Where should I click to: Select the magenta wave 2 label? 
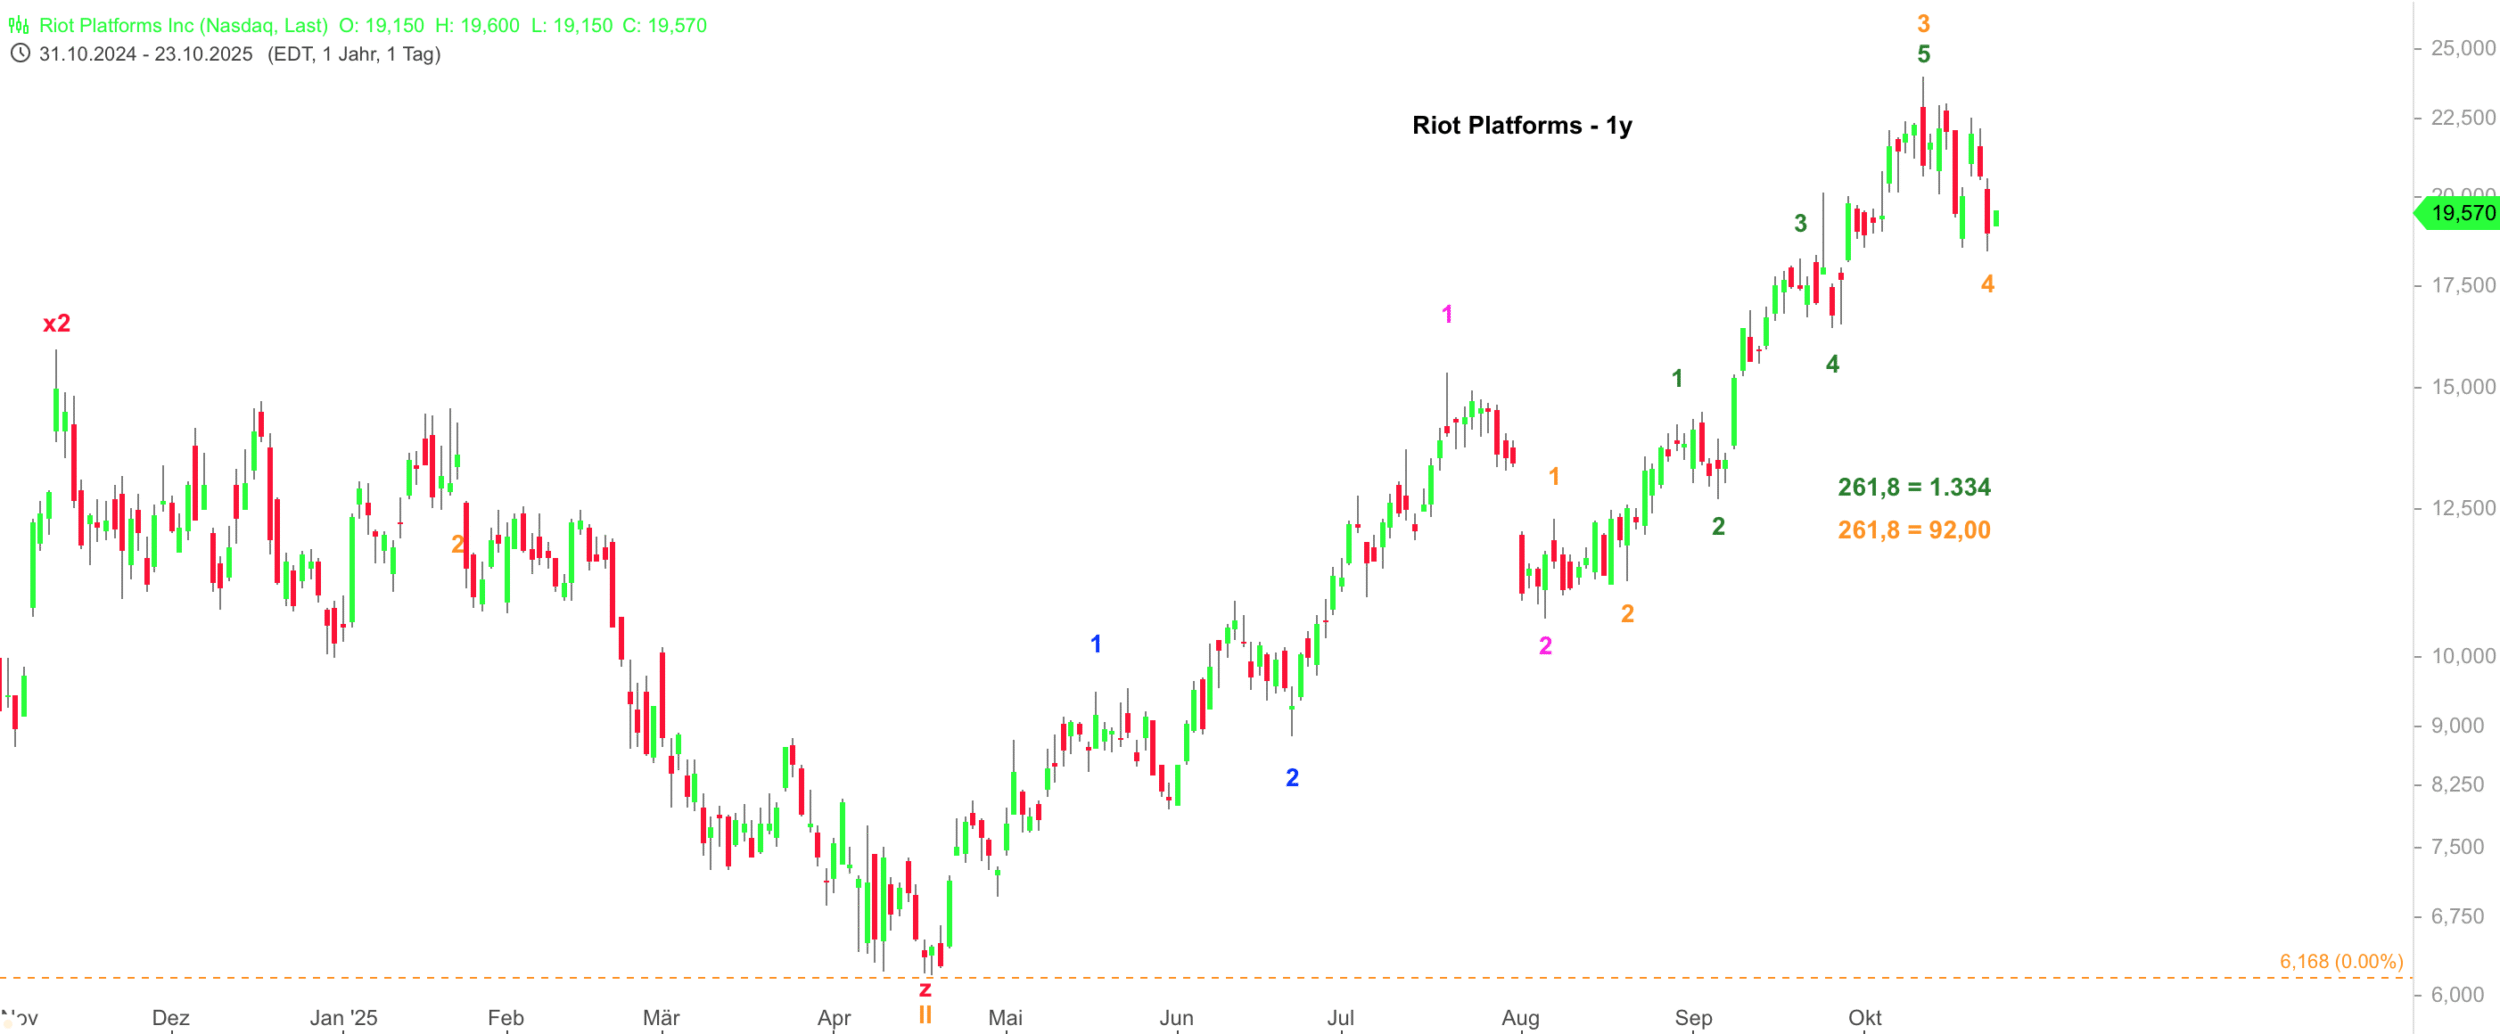point(1545,646)
